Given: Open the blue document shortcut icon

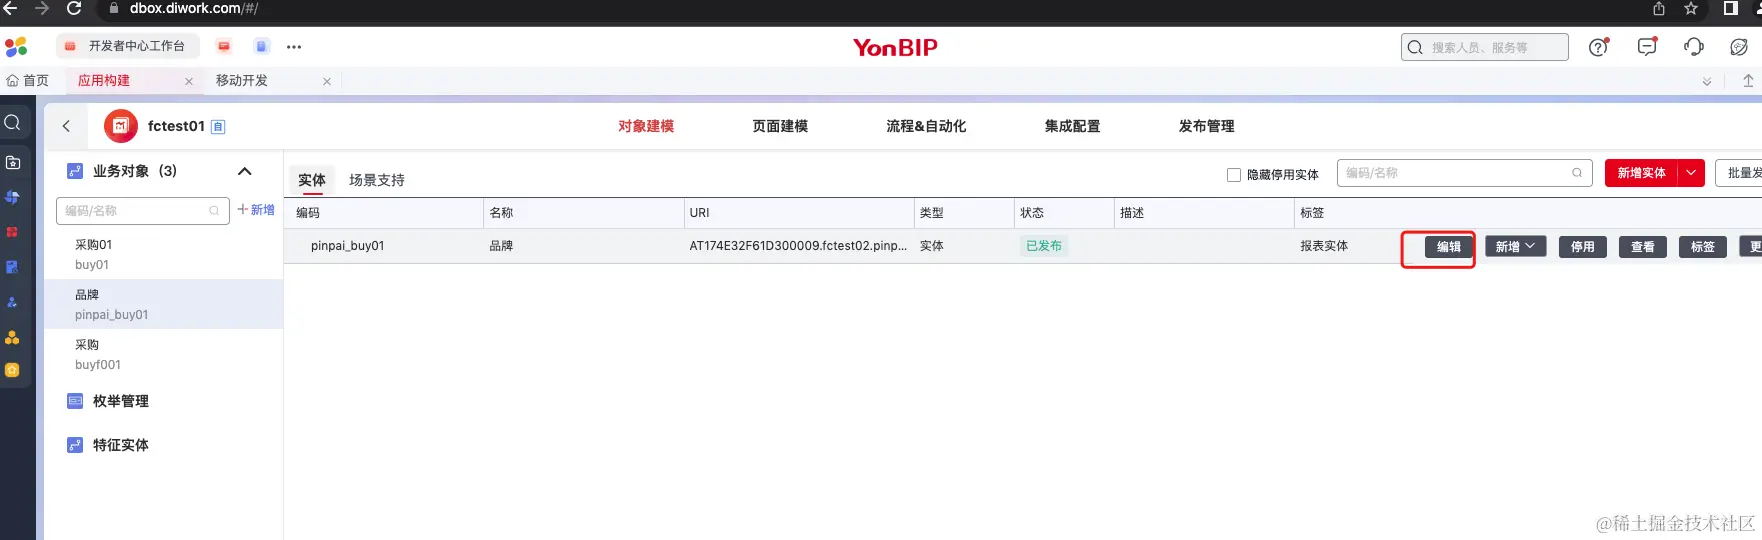Looking at the screenshot, I should pos(261,46).
